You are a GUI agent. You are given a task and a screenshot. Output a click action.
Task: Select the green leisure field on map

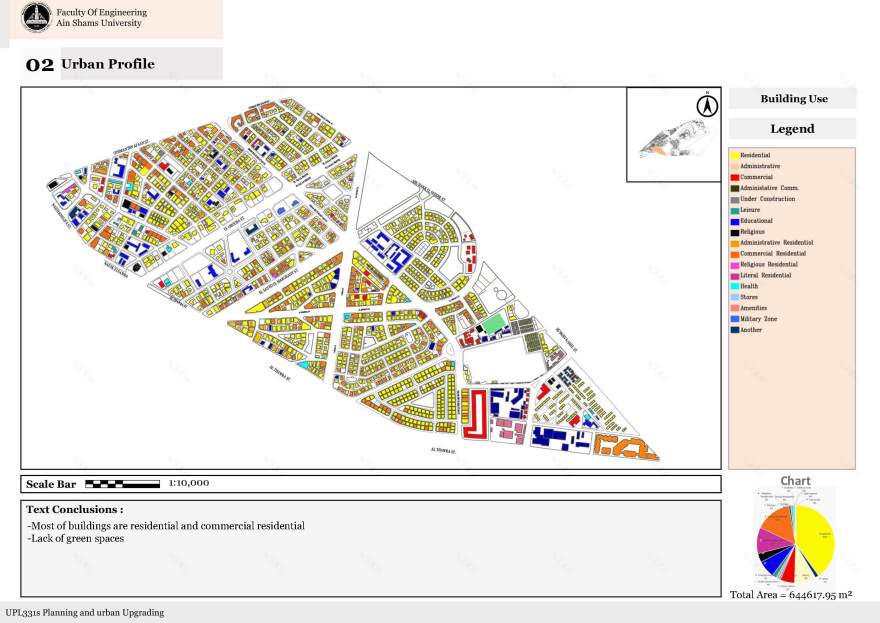coord(495,326)
